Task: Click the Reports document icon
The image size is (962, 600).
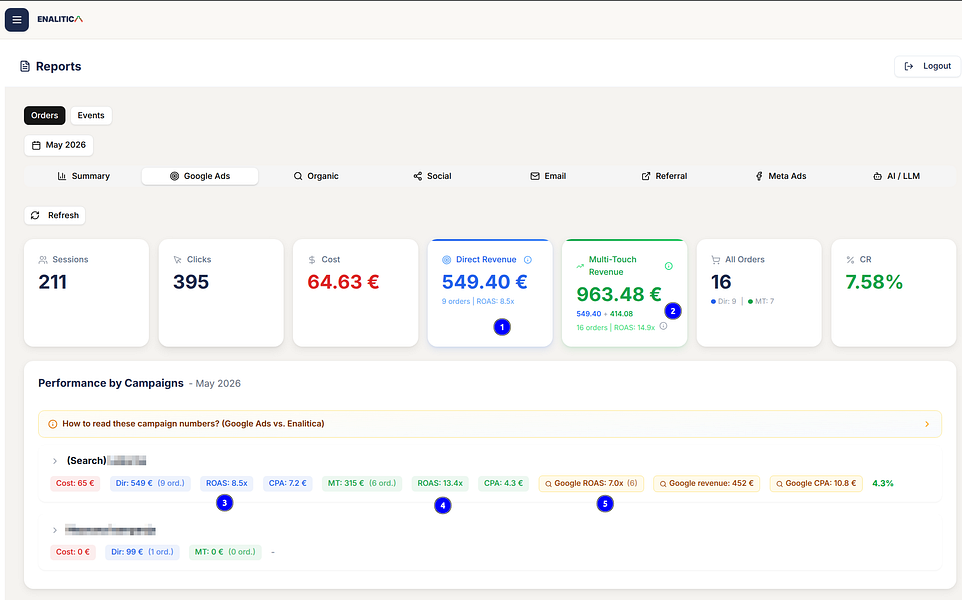Action: (x=25, y=66)
